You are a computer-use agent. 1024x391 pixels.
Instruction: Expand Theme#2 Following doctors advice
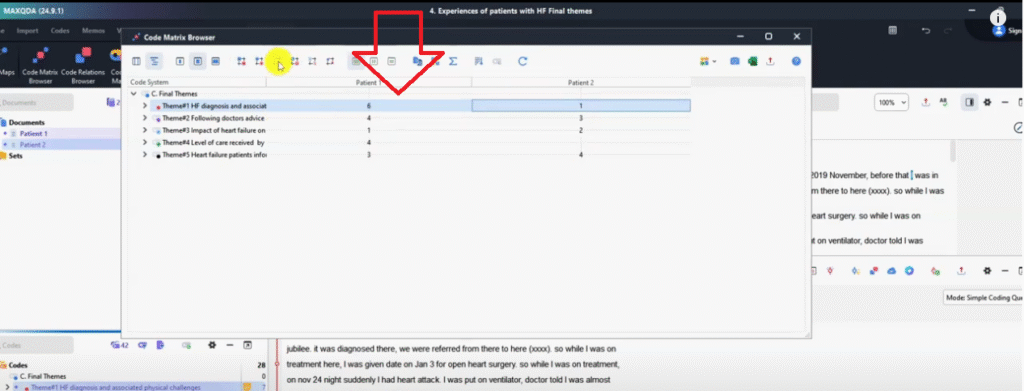145,118
